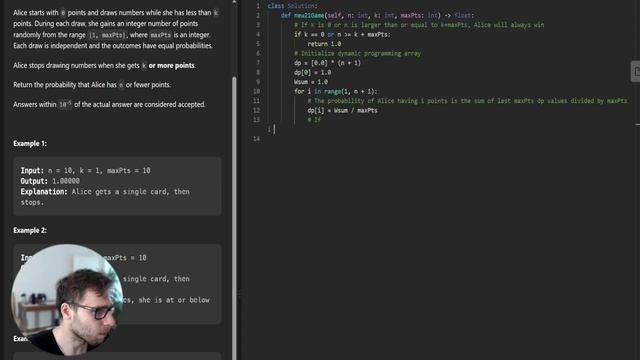640x360 pixels.
Task: Click 'Explanation: Alice gets a single card' in Example 1
Action: coord(105,197)
